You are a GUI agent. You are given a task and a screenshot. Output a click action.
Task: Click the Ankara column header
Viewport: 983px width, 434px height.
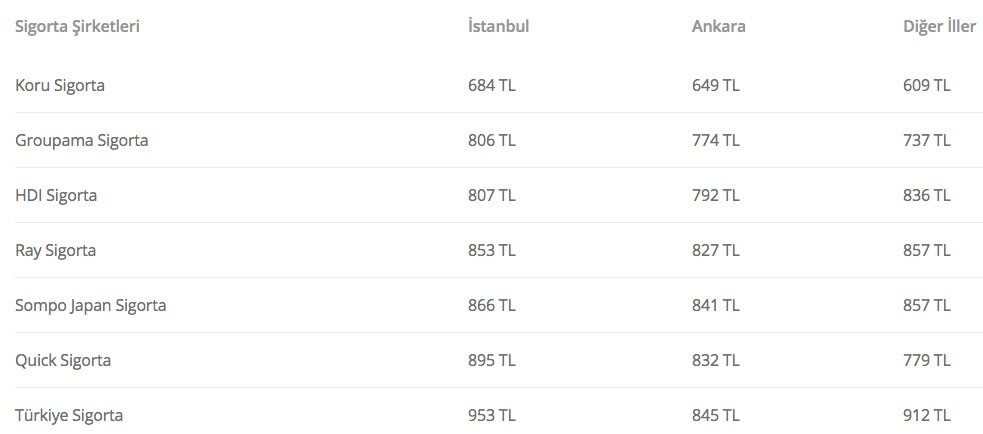[x=718, y=26]
